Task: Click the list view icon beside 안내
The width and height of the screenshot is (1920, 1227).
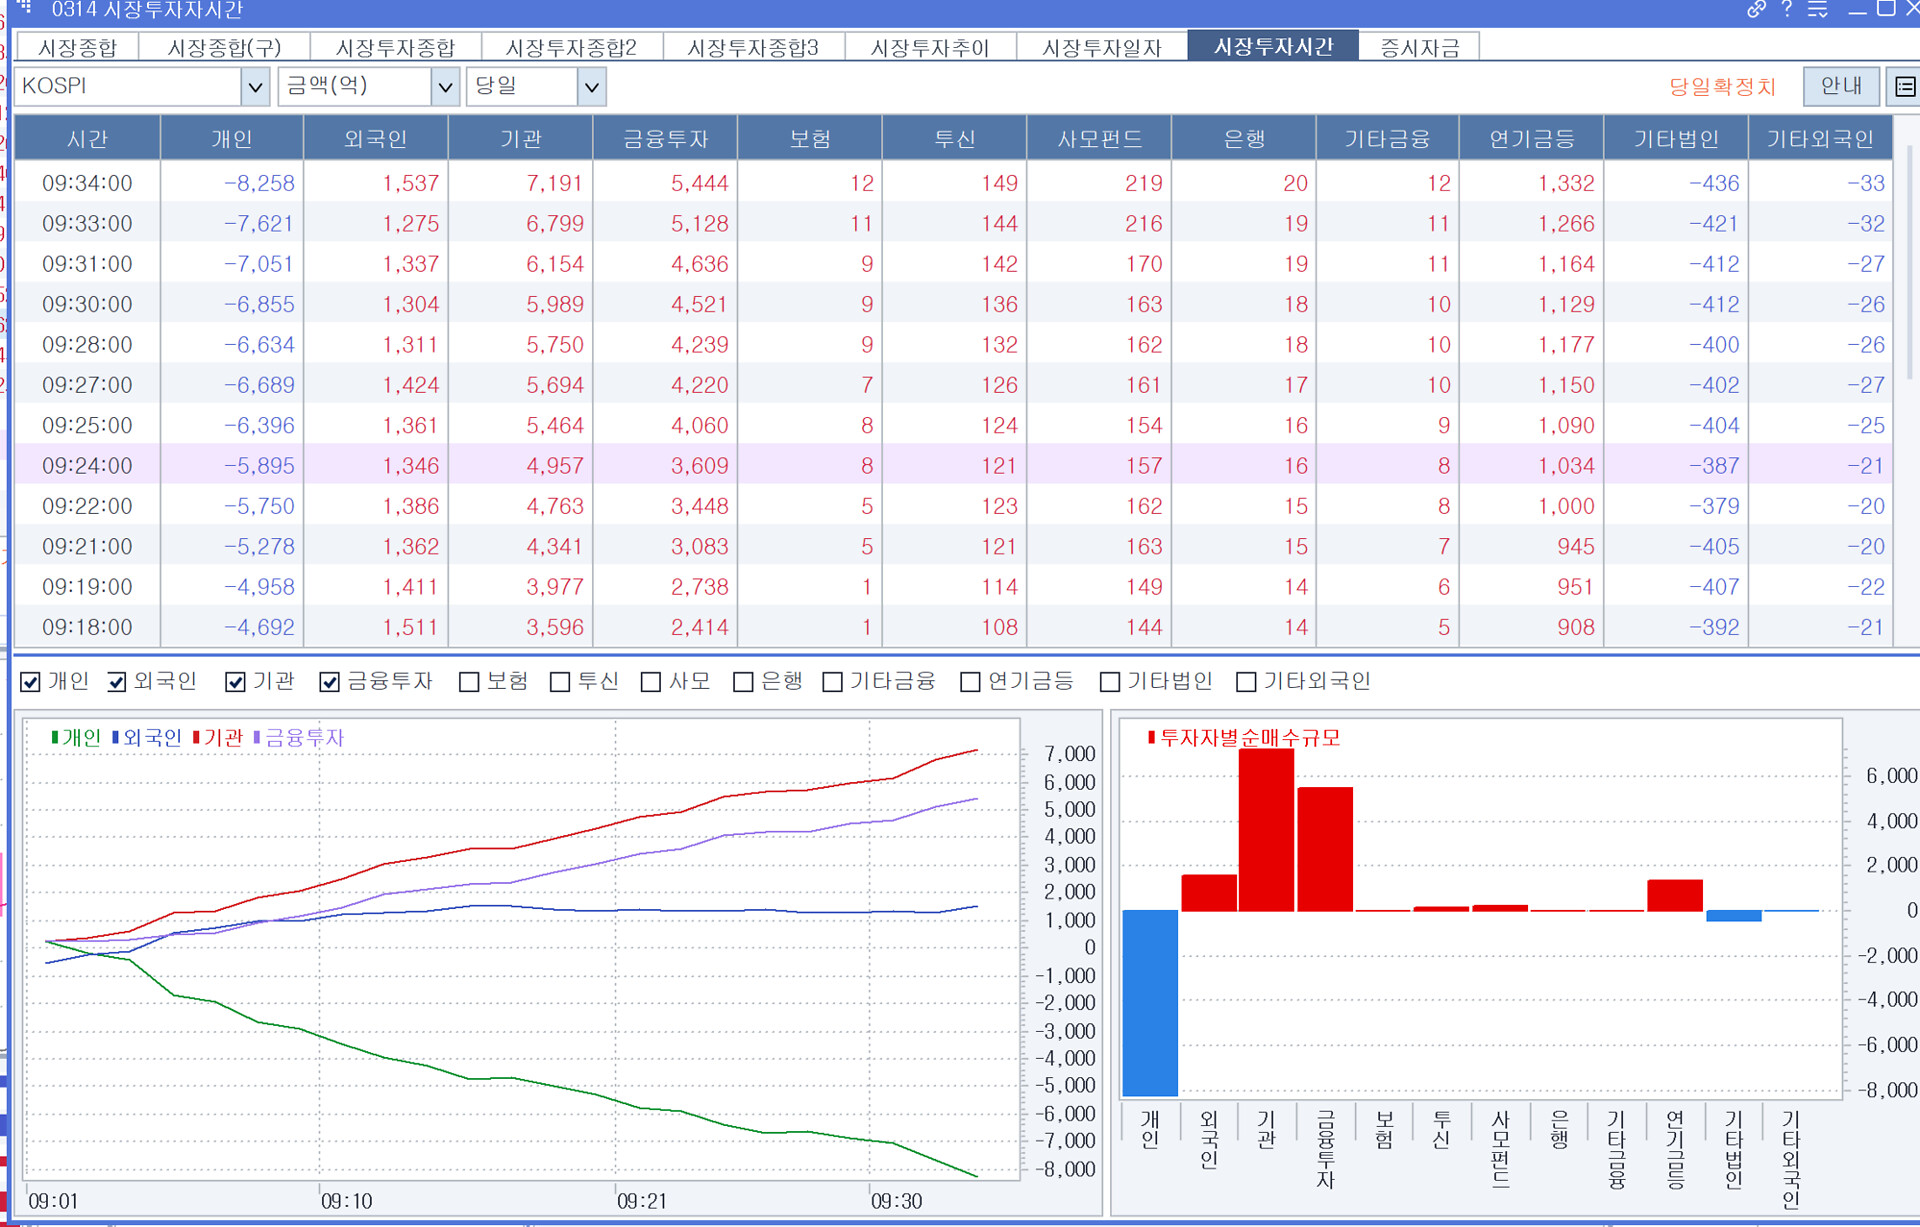Action: (x=1904, y=87)
